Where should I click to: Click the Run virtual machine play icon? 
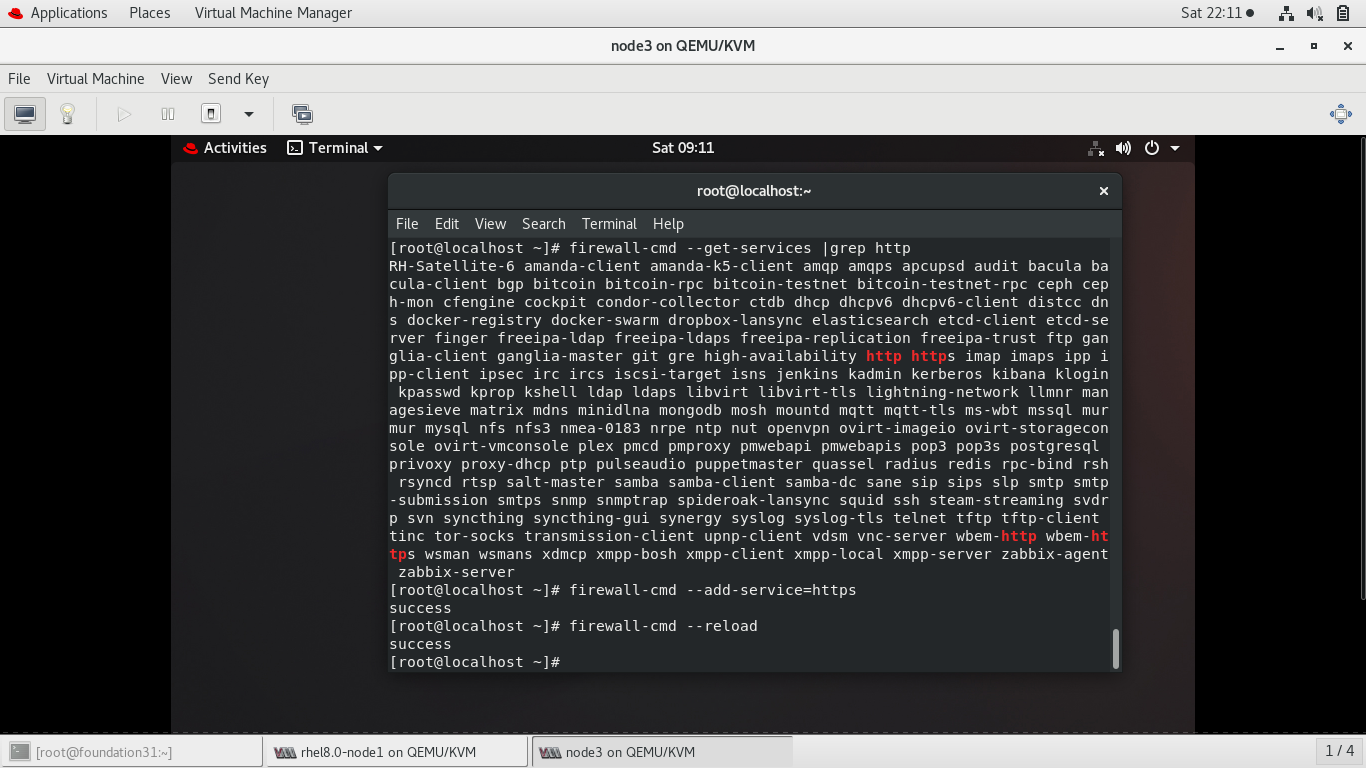[x=124, y=114]
